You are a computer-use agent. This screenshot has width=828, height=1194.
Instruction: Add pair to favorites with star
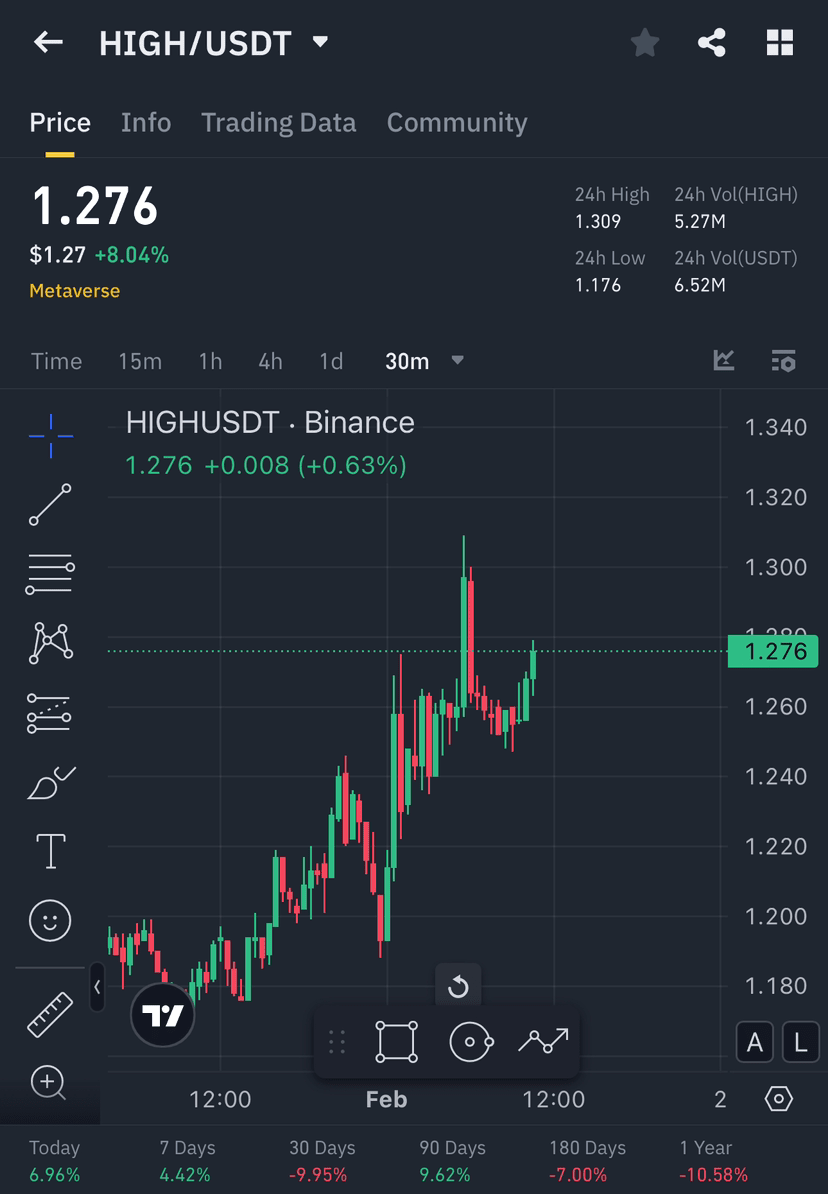click(645, 43)
